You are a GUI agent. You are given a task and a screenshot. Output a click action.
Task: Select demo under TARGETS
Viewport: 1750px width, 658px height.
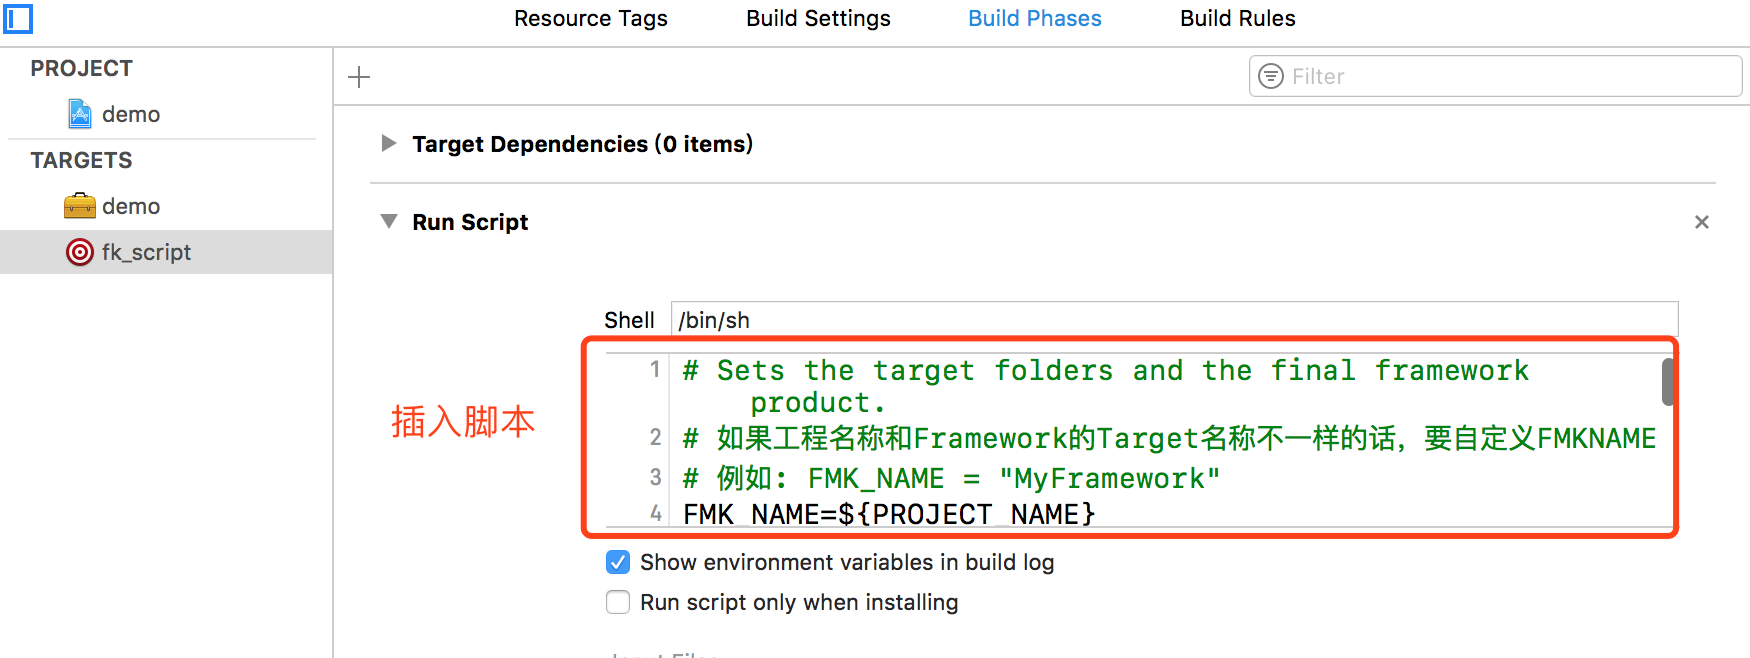pyautogui.click(x=131, y=206)
